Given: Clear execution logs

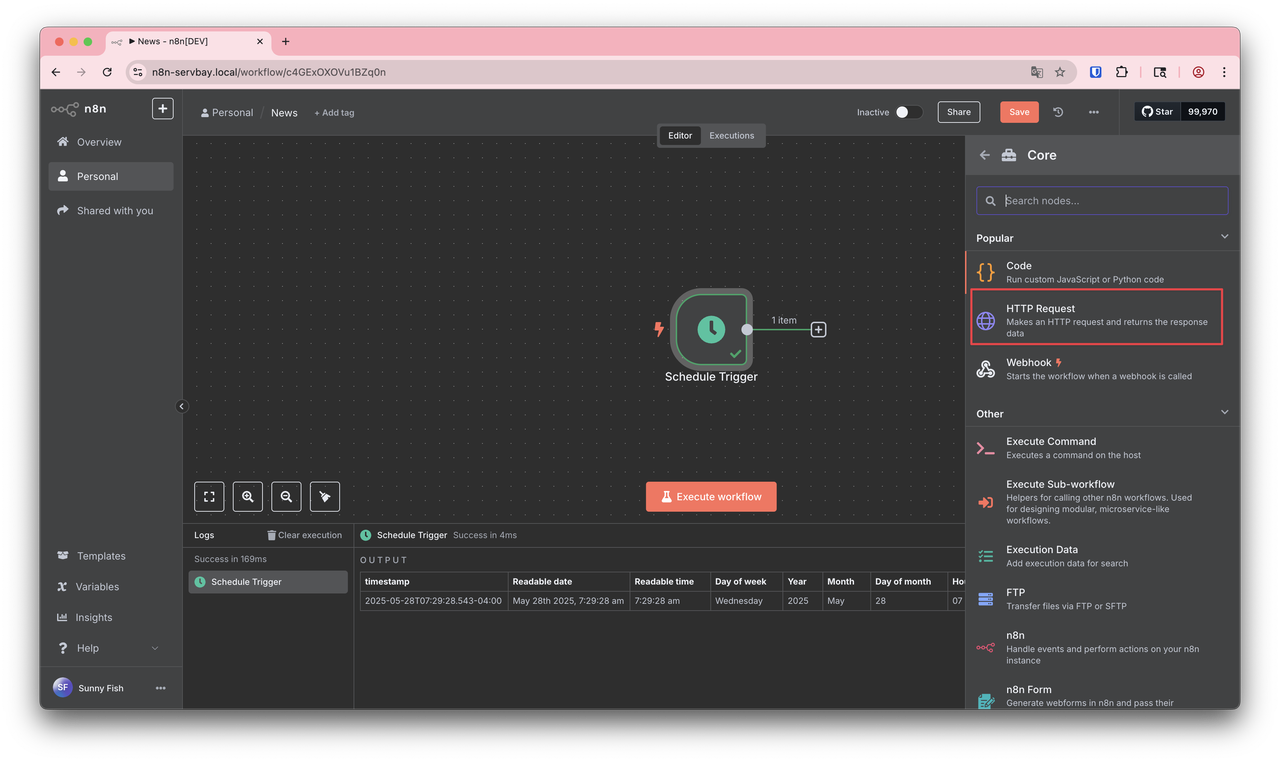Looking at the screenshot, I should click(304, 535).
